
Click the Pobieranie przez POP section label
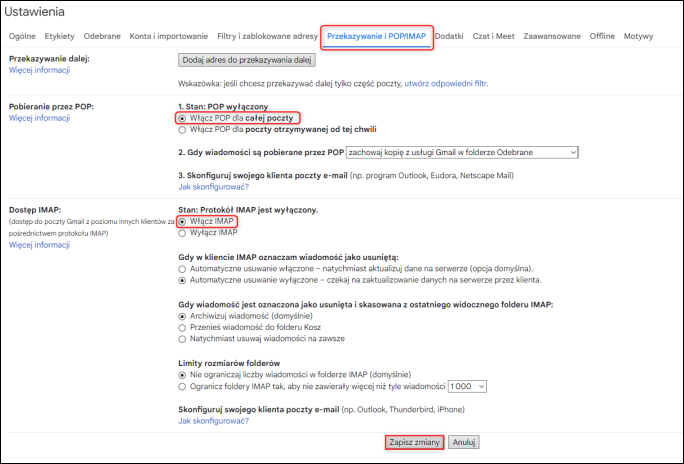51,106
